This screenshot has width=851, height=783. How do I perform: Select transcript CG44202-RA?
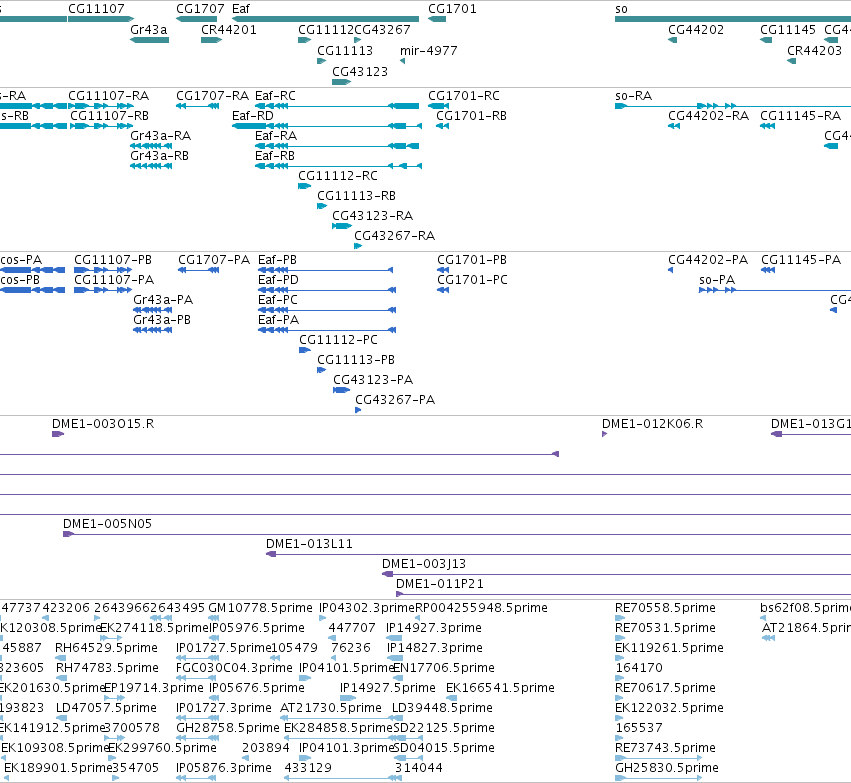(x=708, y=116)
